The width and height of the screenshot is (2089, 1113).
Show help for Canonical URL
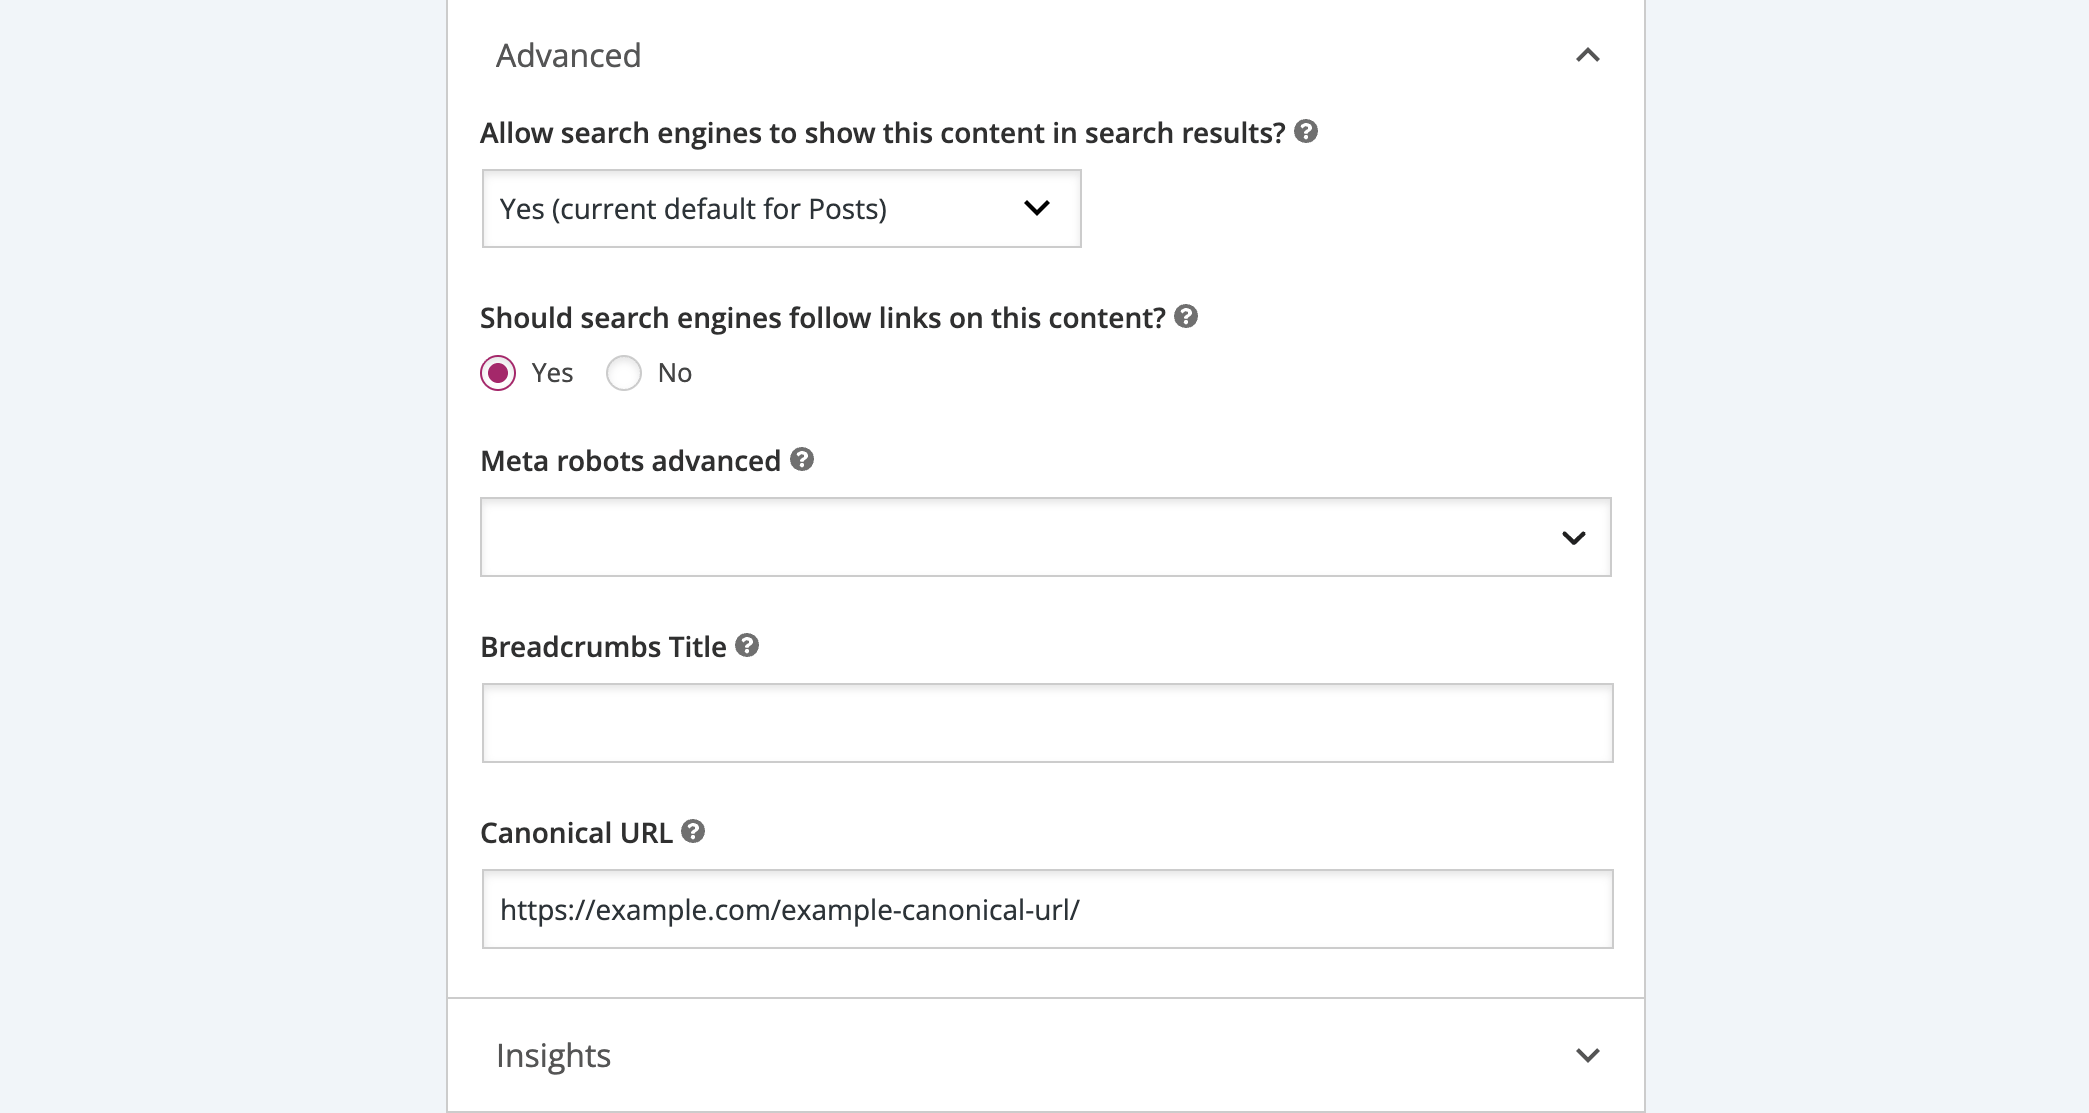tap(693, 831)
